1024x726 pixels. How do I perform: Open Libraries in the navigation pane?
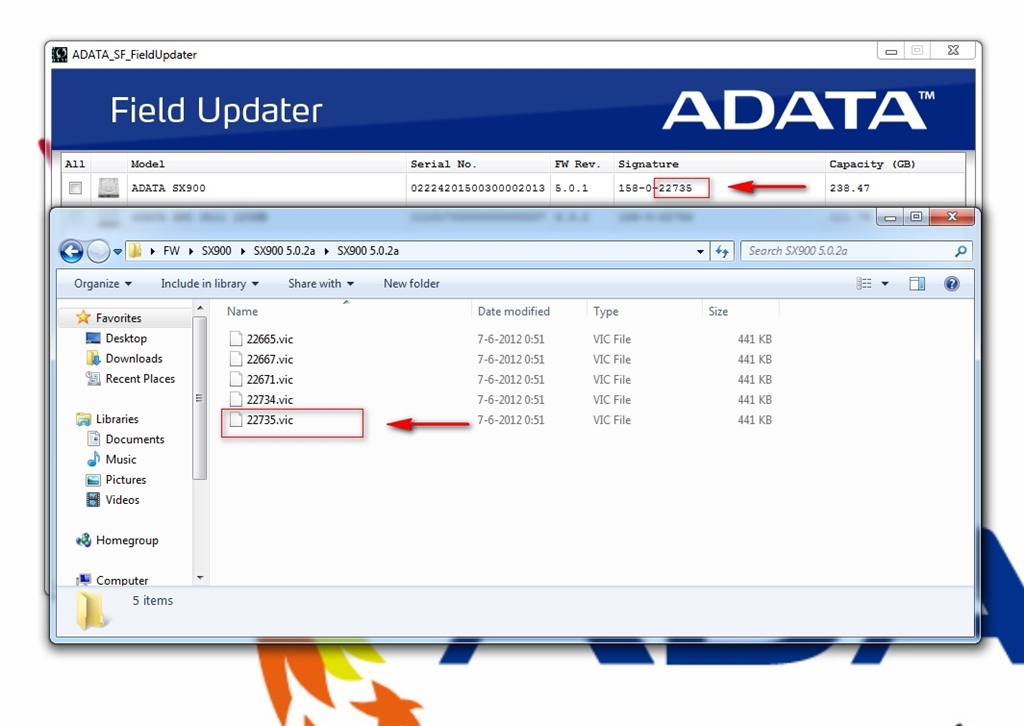[x=117, y=419]
